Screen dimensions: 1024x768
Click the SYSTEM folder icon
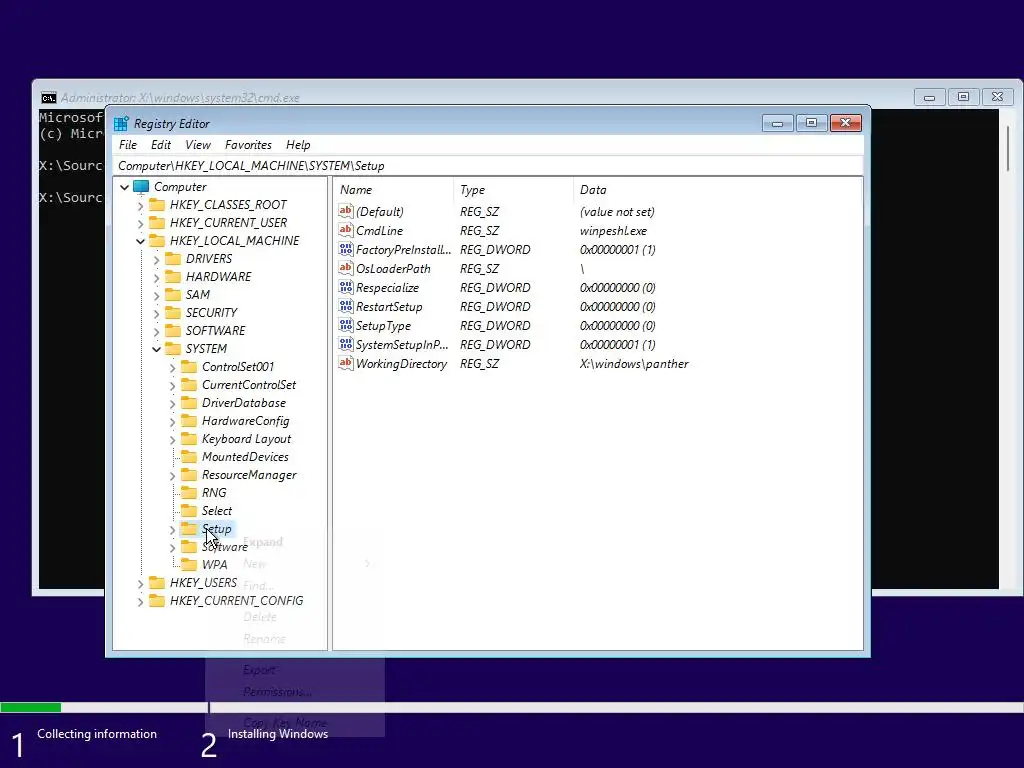click(173, 349)
